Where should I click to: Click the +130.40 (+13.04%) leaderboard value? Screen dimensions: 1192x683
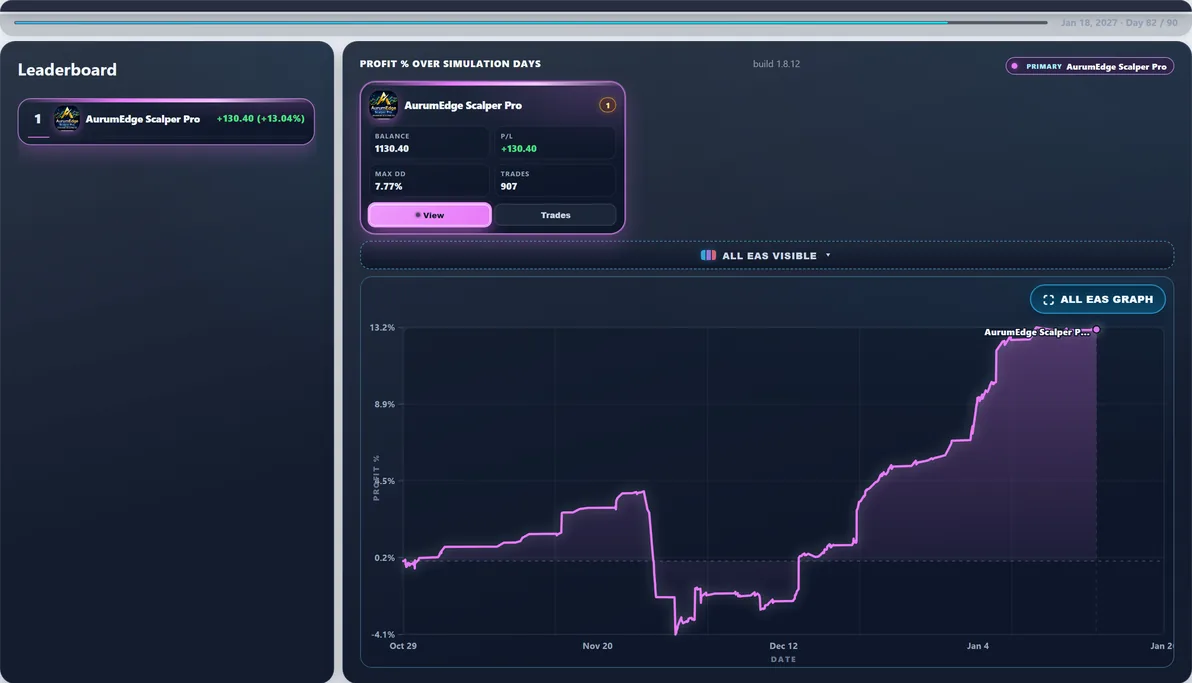click(x=260, y=119)
